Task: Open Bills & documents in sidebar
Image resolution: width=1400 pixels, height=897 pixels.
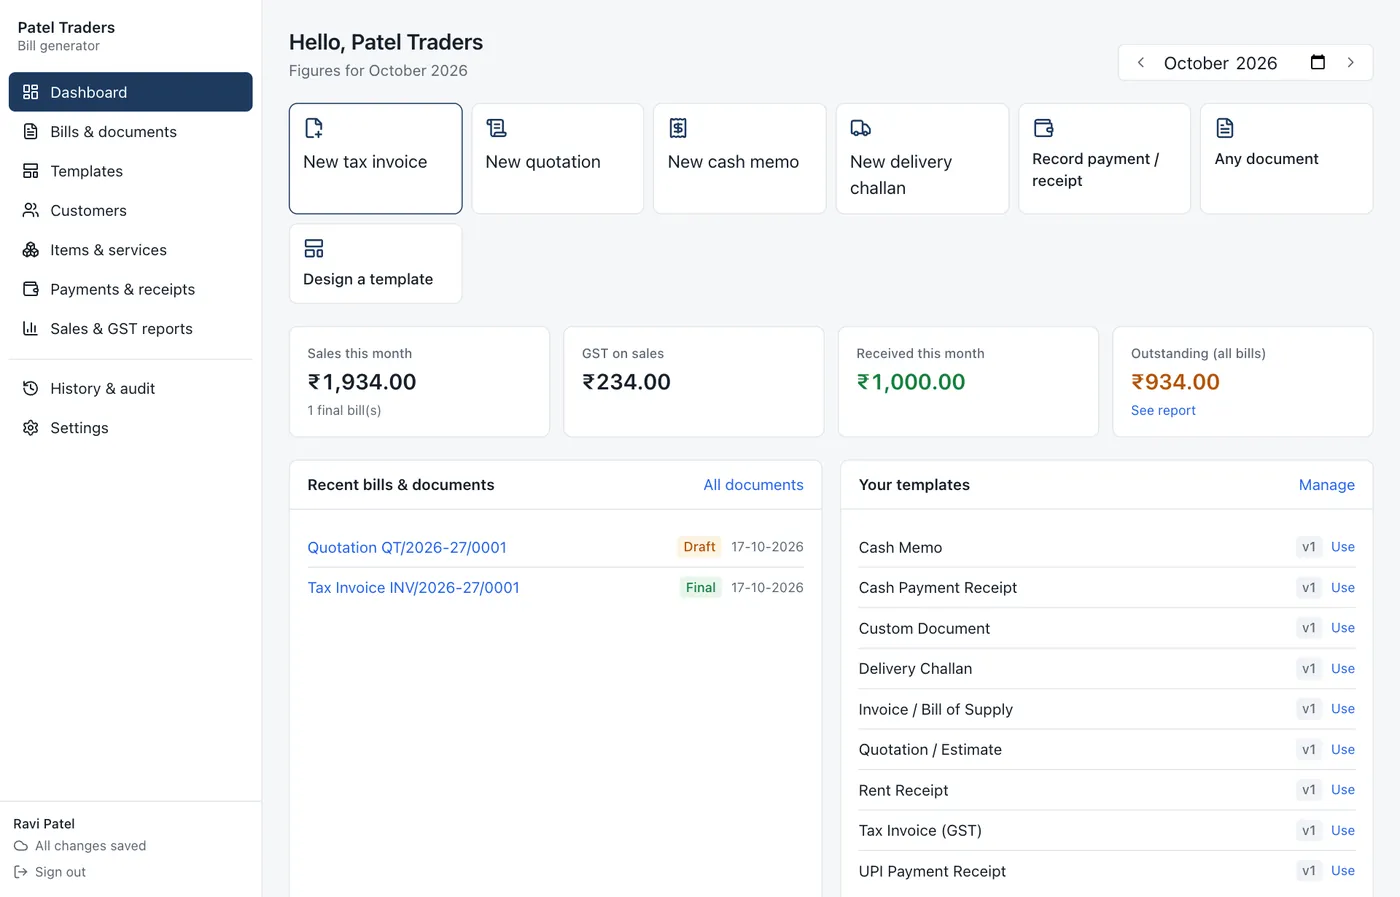Action: pos(131,132)
